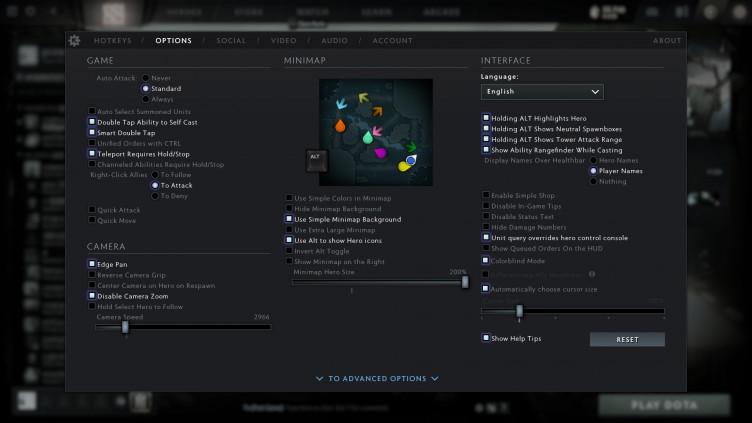This screenshot has height=423, width=752.
Task: Open the Audio settings tab
Action: [334, 41]
